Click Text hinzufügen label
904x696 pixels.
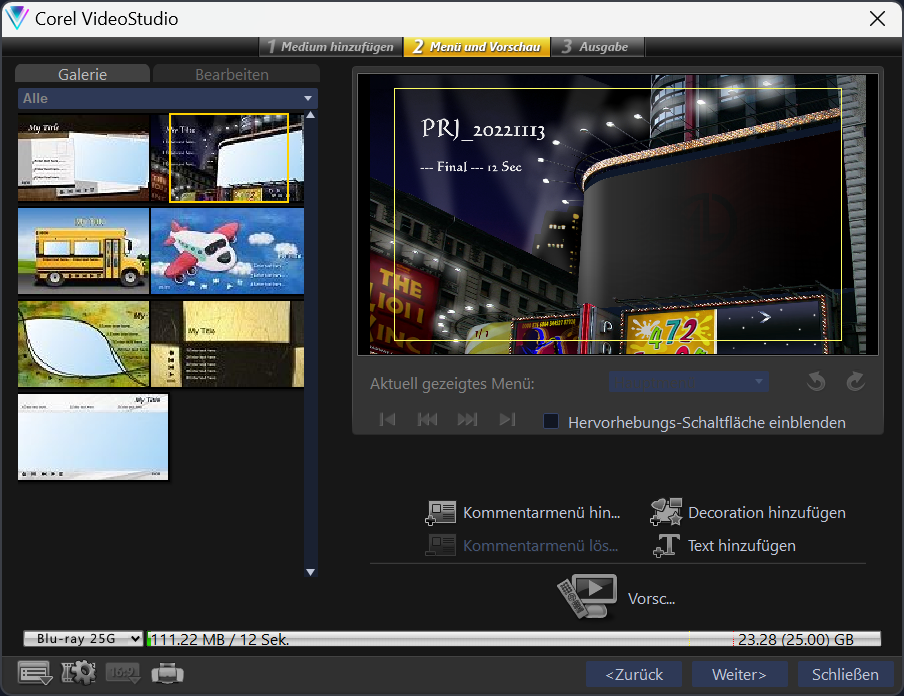coord(741,545)
